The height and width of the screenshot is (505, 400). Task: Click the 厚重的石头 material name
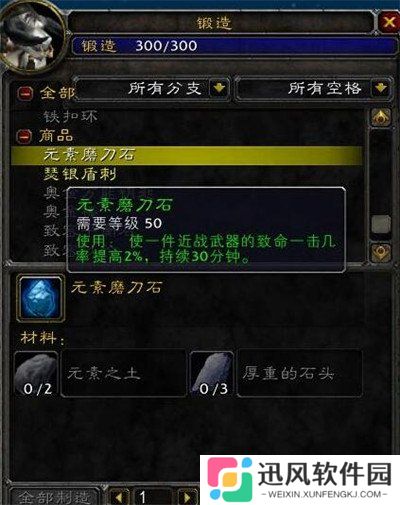[x=288, y=373]
